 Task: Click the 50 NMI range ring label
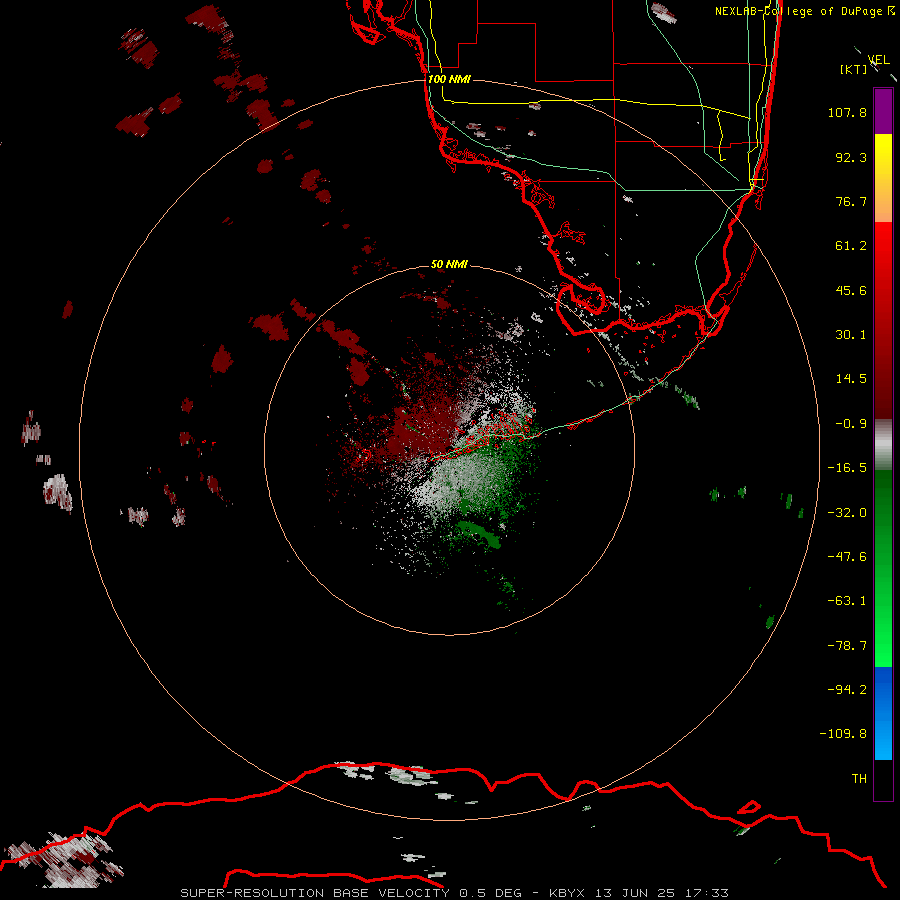click(x=449, y=264)
